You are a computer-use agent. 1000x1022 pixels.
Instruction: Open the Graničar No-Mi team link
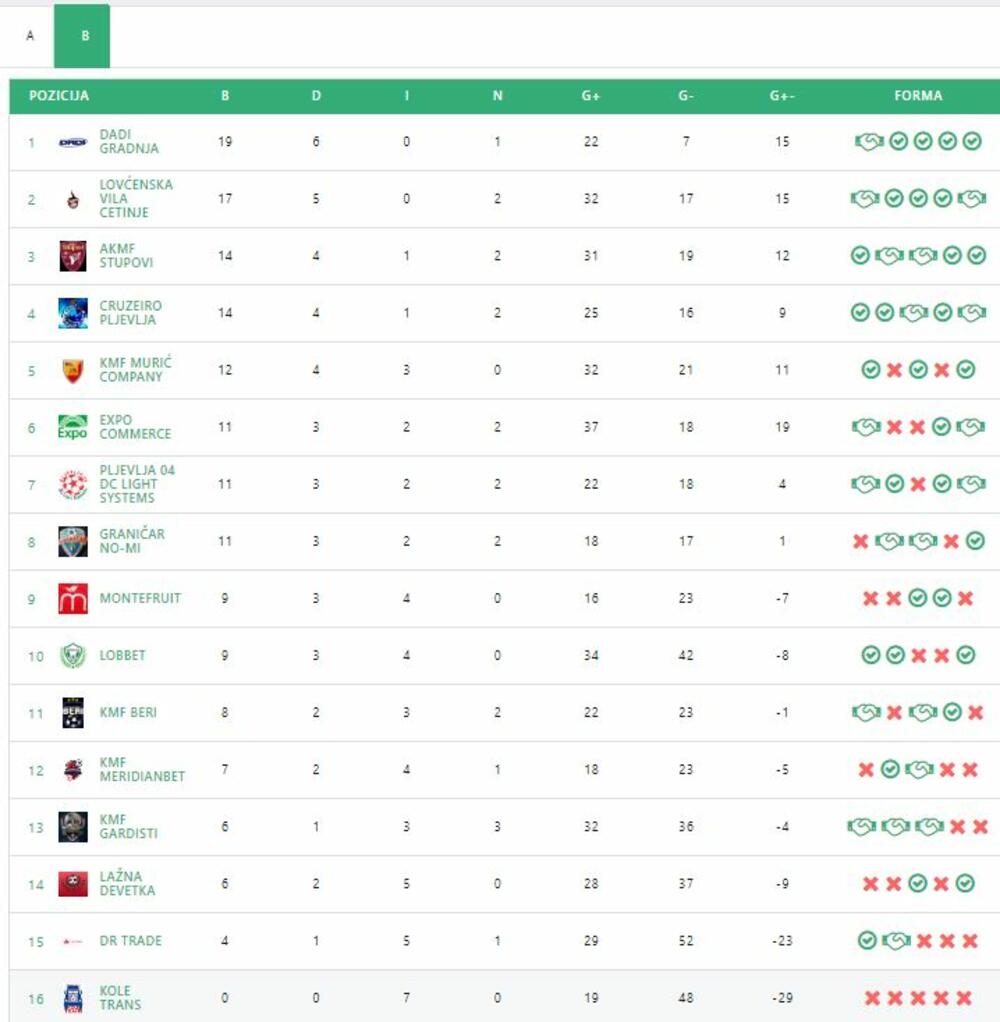point(132,541)
